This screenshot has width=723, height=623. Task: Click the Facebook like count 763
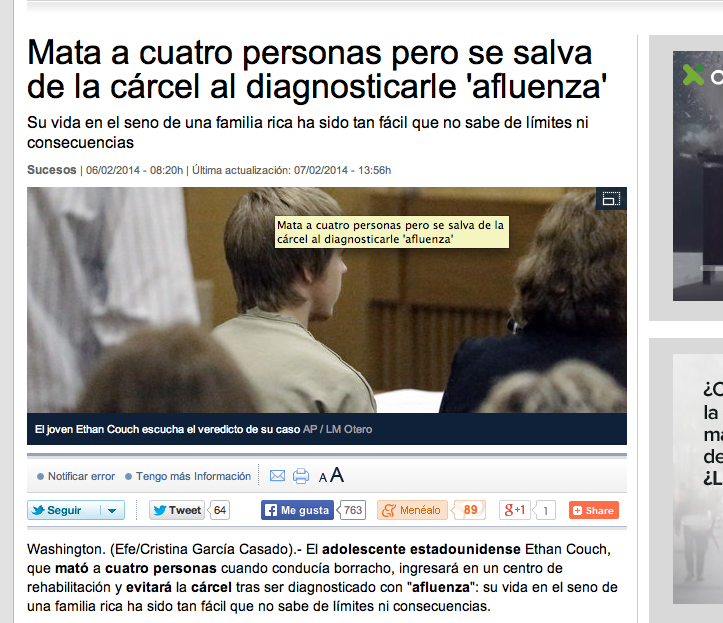(353, 510)
